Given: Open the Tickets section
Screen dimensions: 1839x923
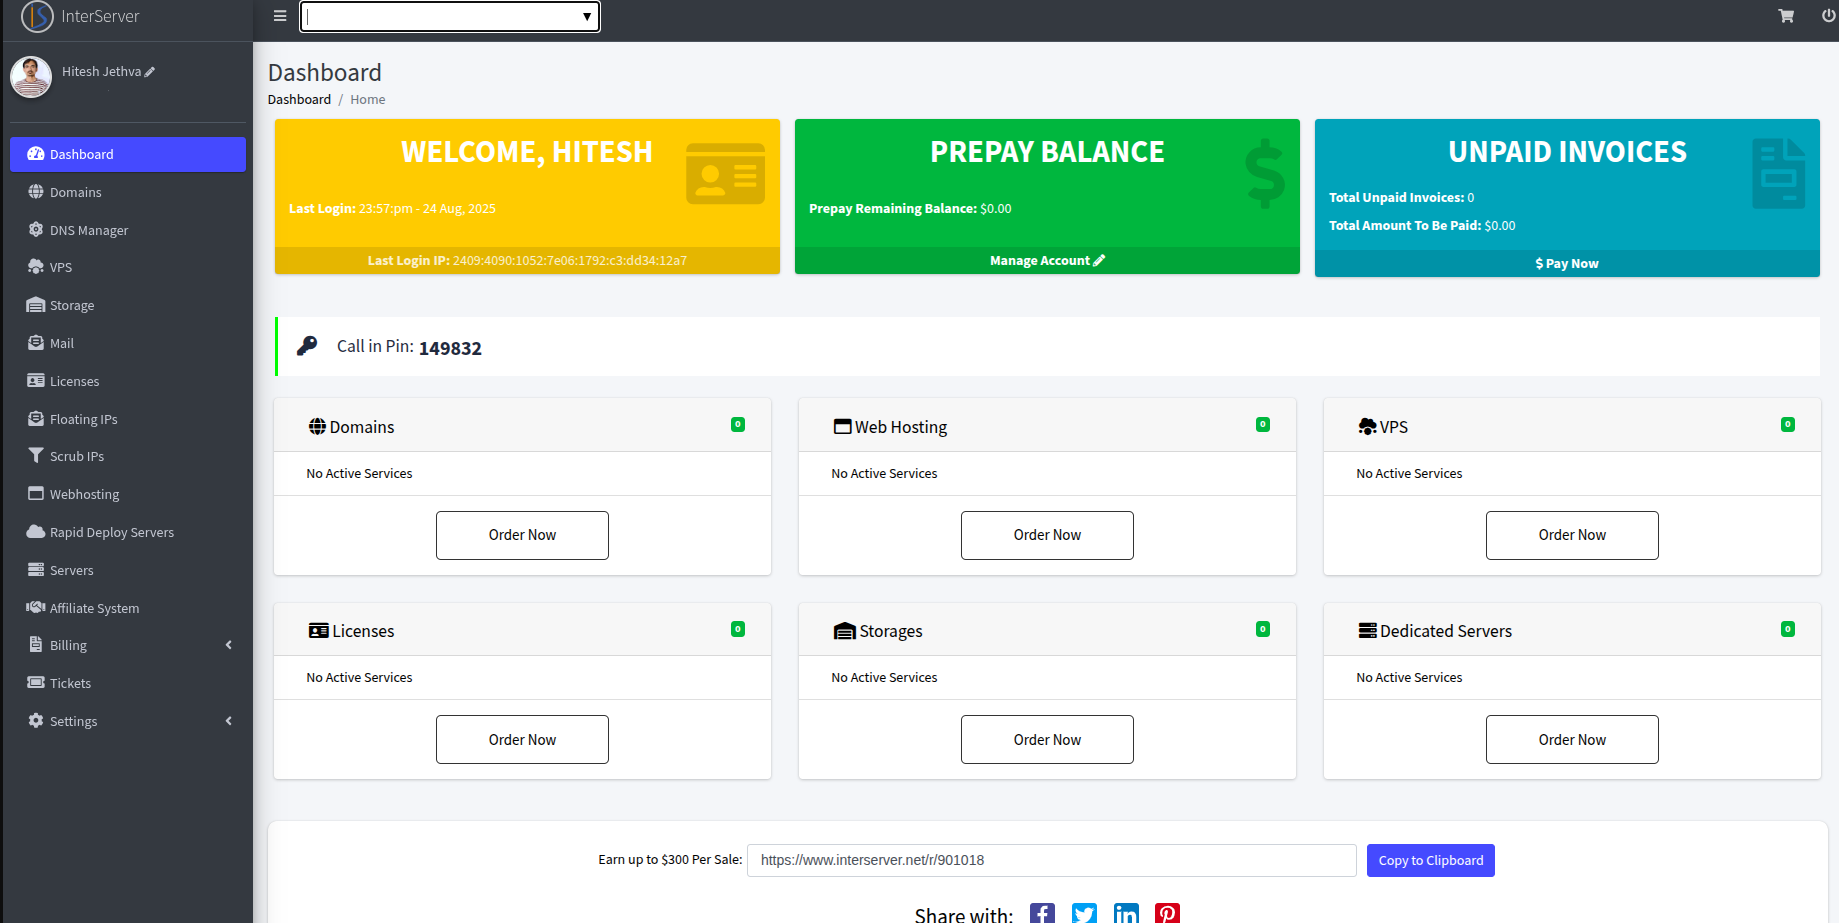Looking at the screenshot, I should point(68,682).
